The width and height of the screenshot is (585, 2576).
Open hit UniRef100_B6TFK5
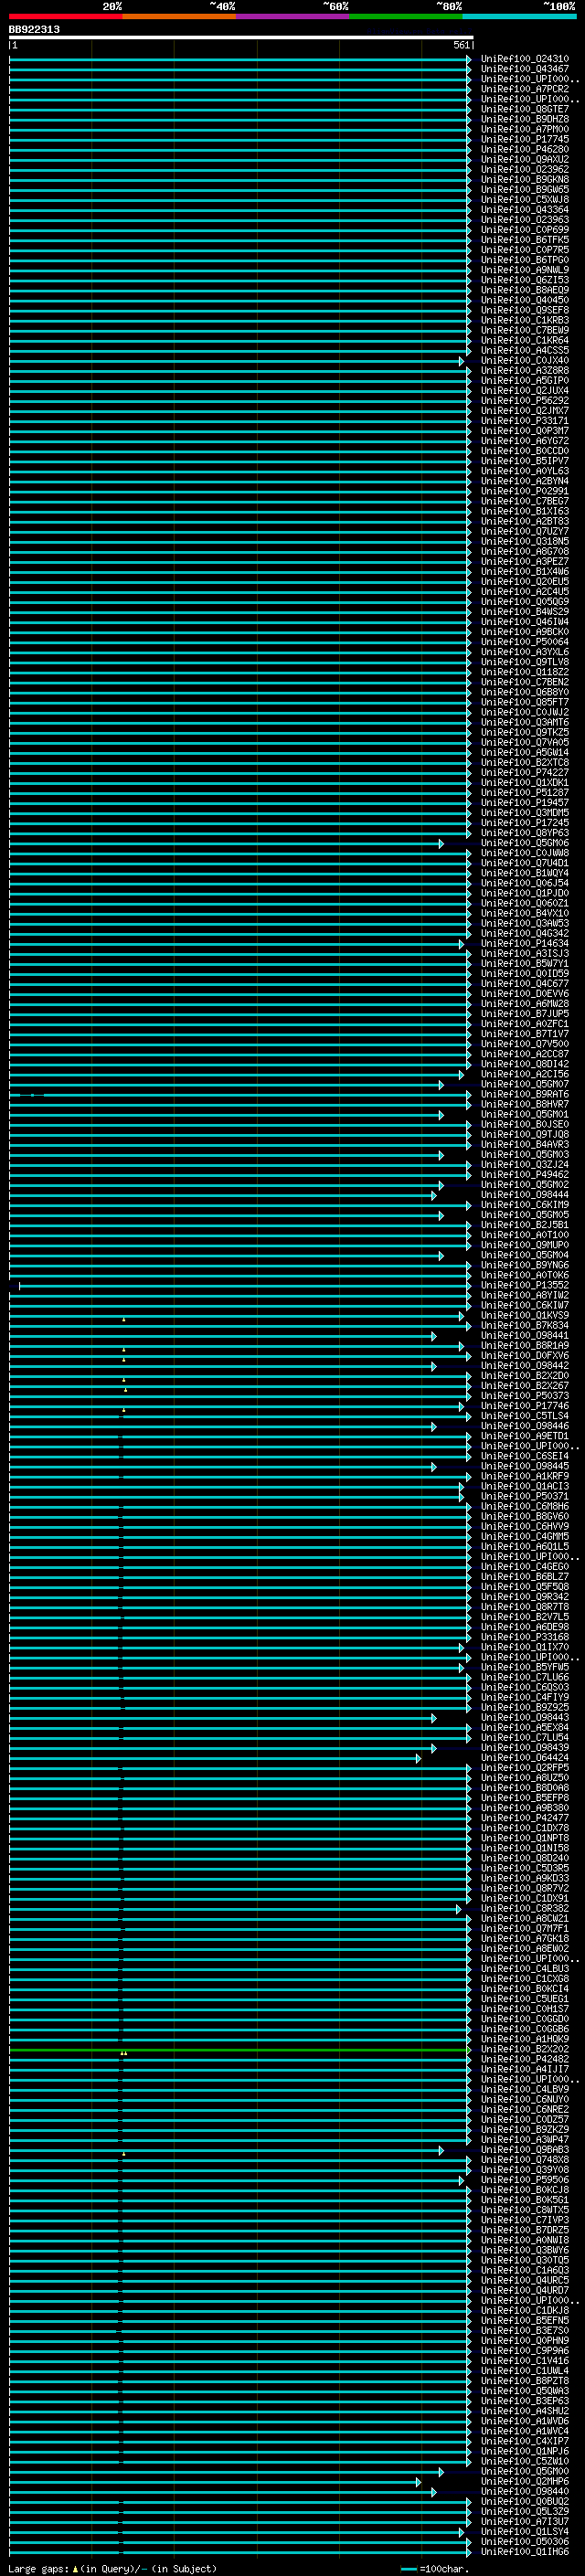coord(525,240)
